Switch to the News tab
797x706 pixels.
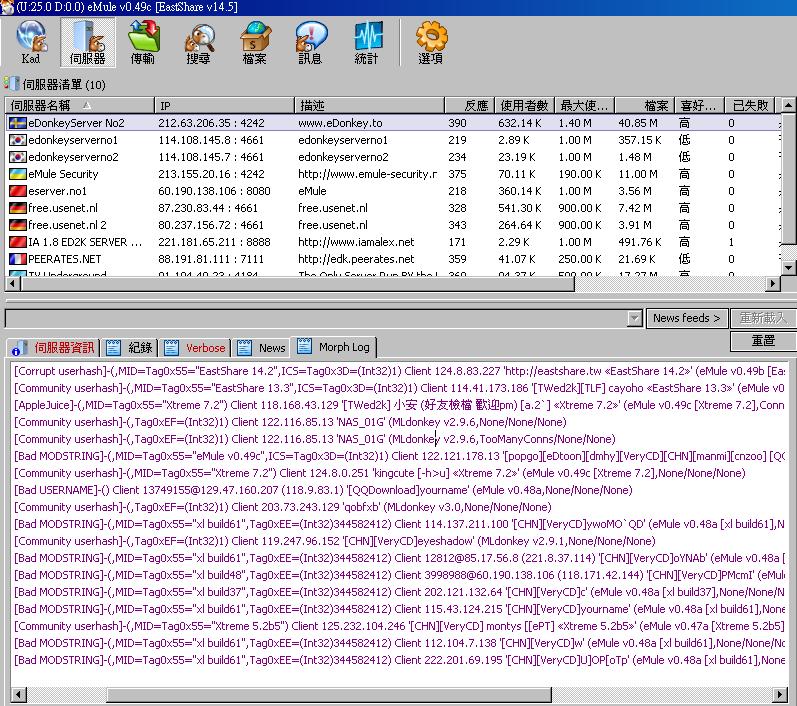[x=261, y=348]
